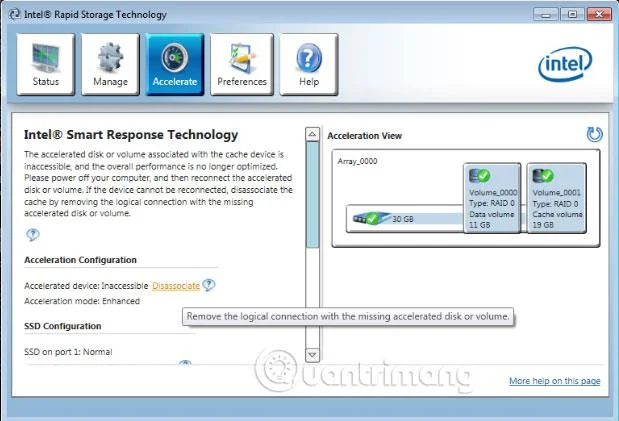619x421 pixels.
Task: Click the SSD Configuration heading
Action: click(63, 326)
